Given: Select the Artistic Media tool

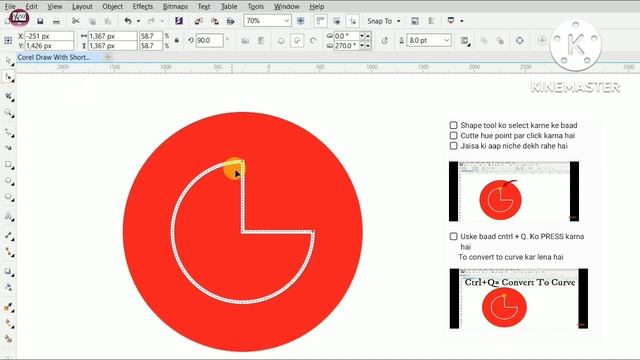Looking at the screenshot, I should coord(8,147).
